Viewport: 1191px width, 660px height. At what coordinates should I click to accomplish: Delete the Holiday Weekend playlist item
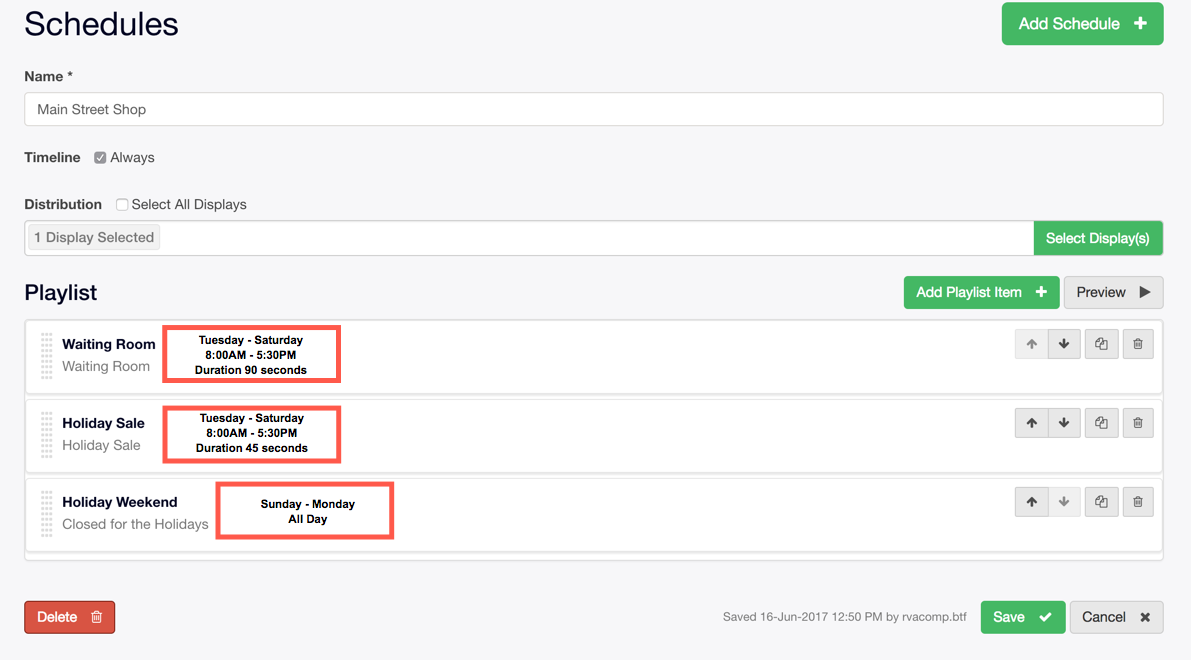tap(1138, 502)
